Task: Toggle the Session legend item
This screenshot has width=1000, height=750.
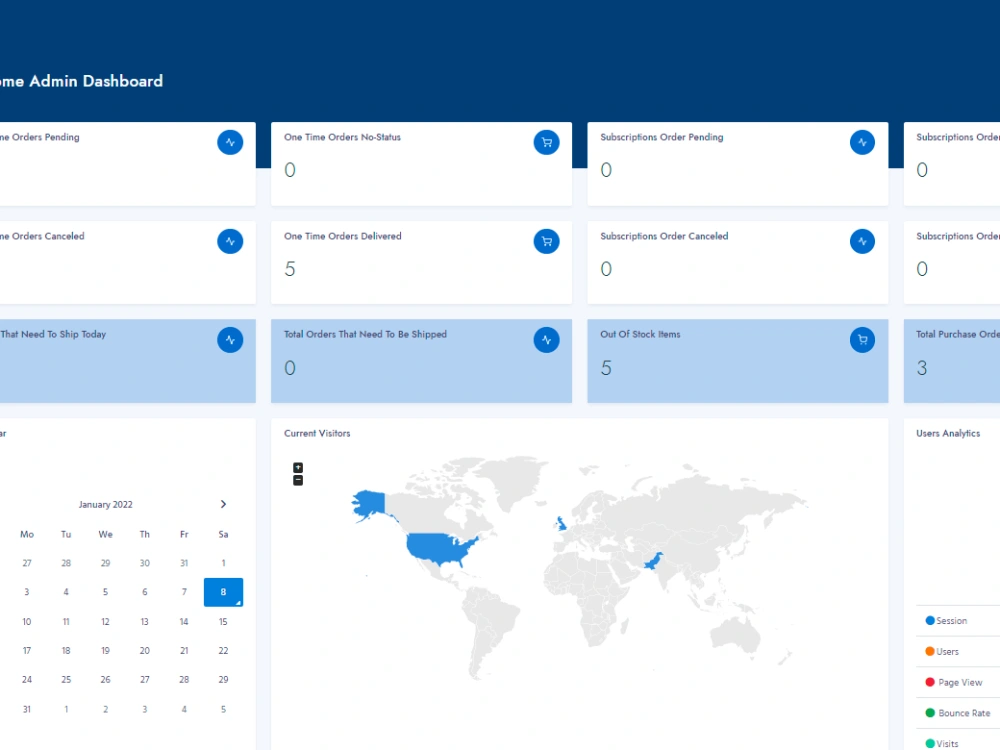Action: tap(946, 621)
